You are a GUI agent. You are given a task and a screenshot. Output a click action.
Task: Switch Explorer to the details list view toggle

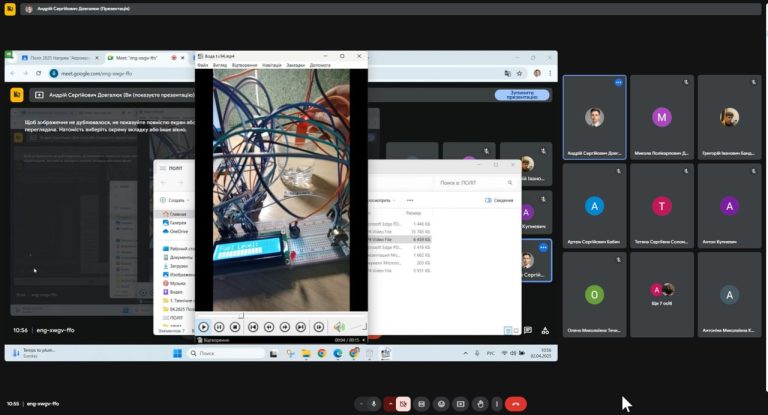pyautogui.click(x=507, y=331)
